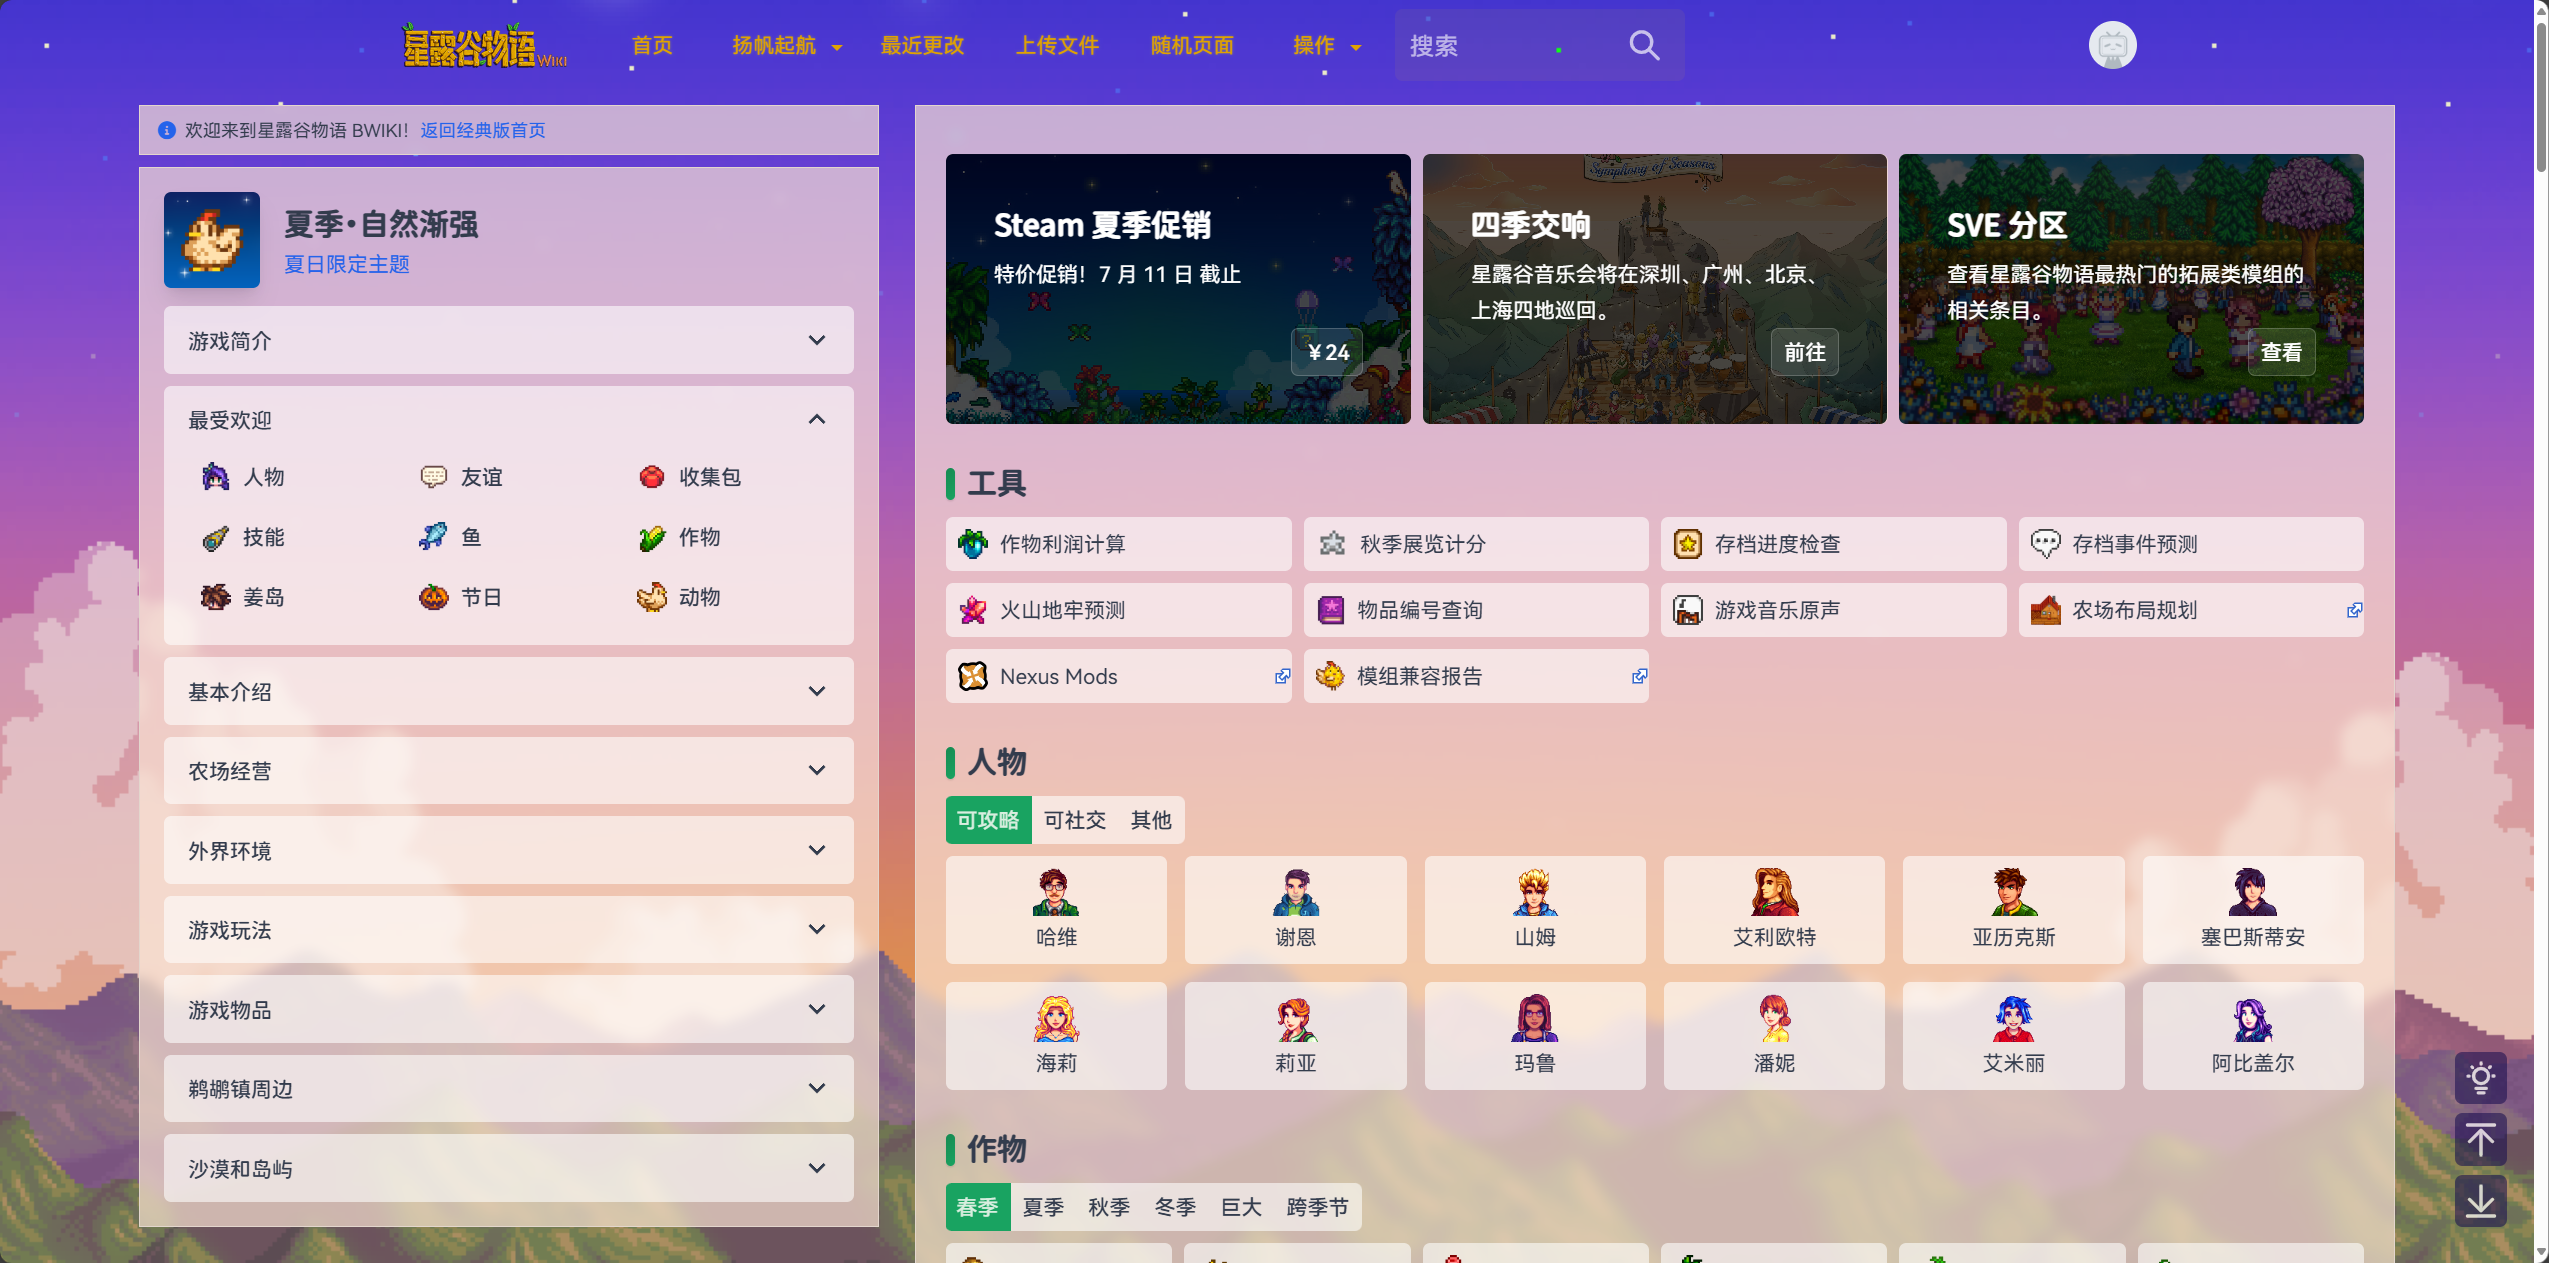Viewport: 2549px width, 1263px height.
Task: Click 前往 on 四季交响 banner
Action: 1804,352
